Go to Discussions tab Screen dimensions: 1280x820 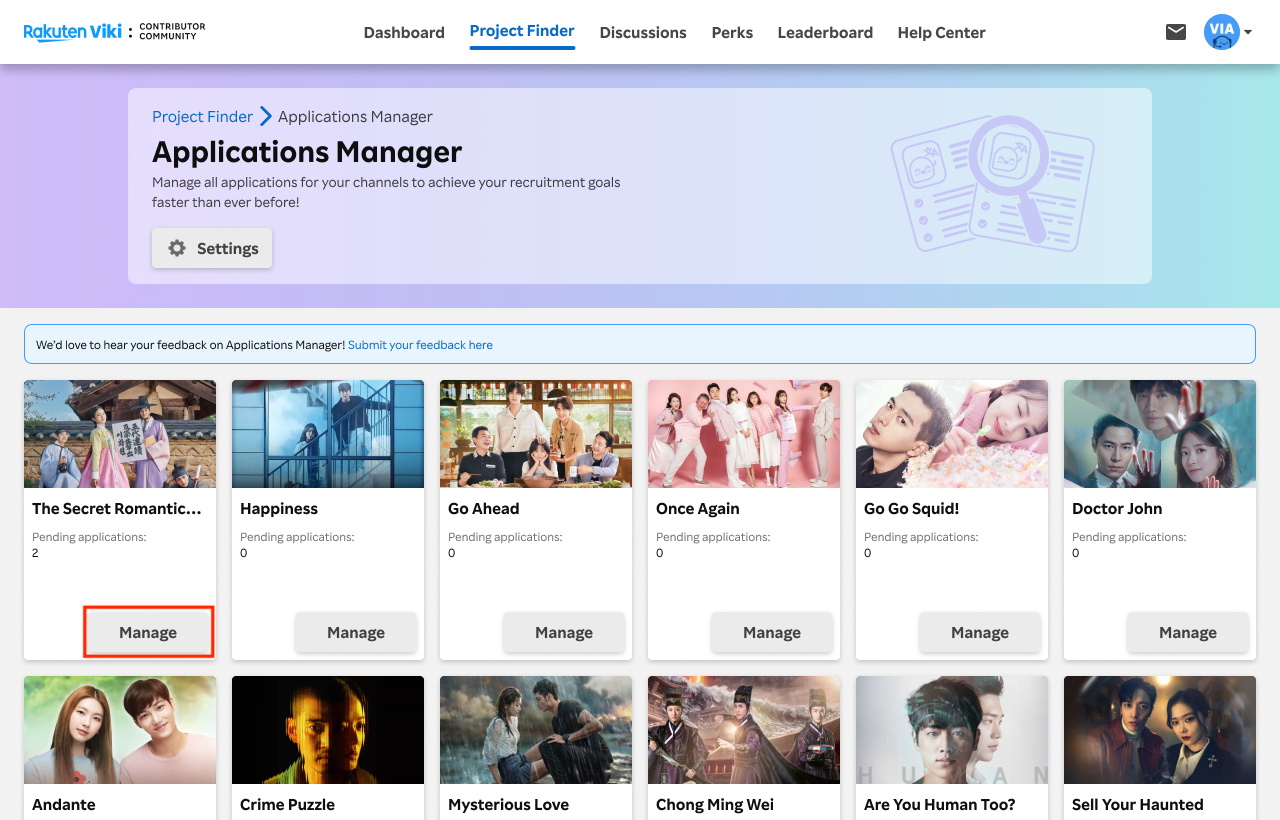click(x=643, y=32)
